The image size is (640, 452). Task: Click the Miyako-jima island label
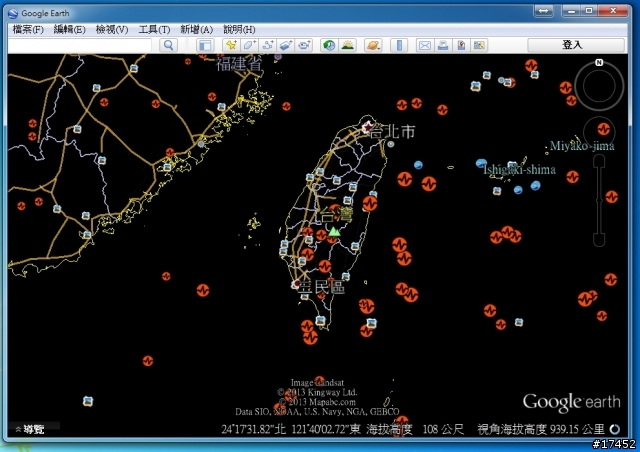(x=582, y=146)
